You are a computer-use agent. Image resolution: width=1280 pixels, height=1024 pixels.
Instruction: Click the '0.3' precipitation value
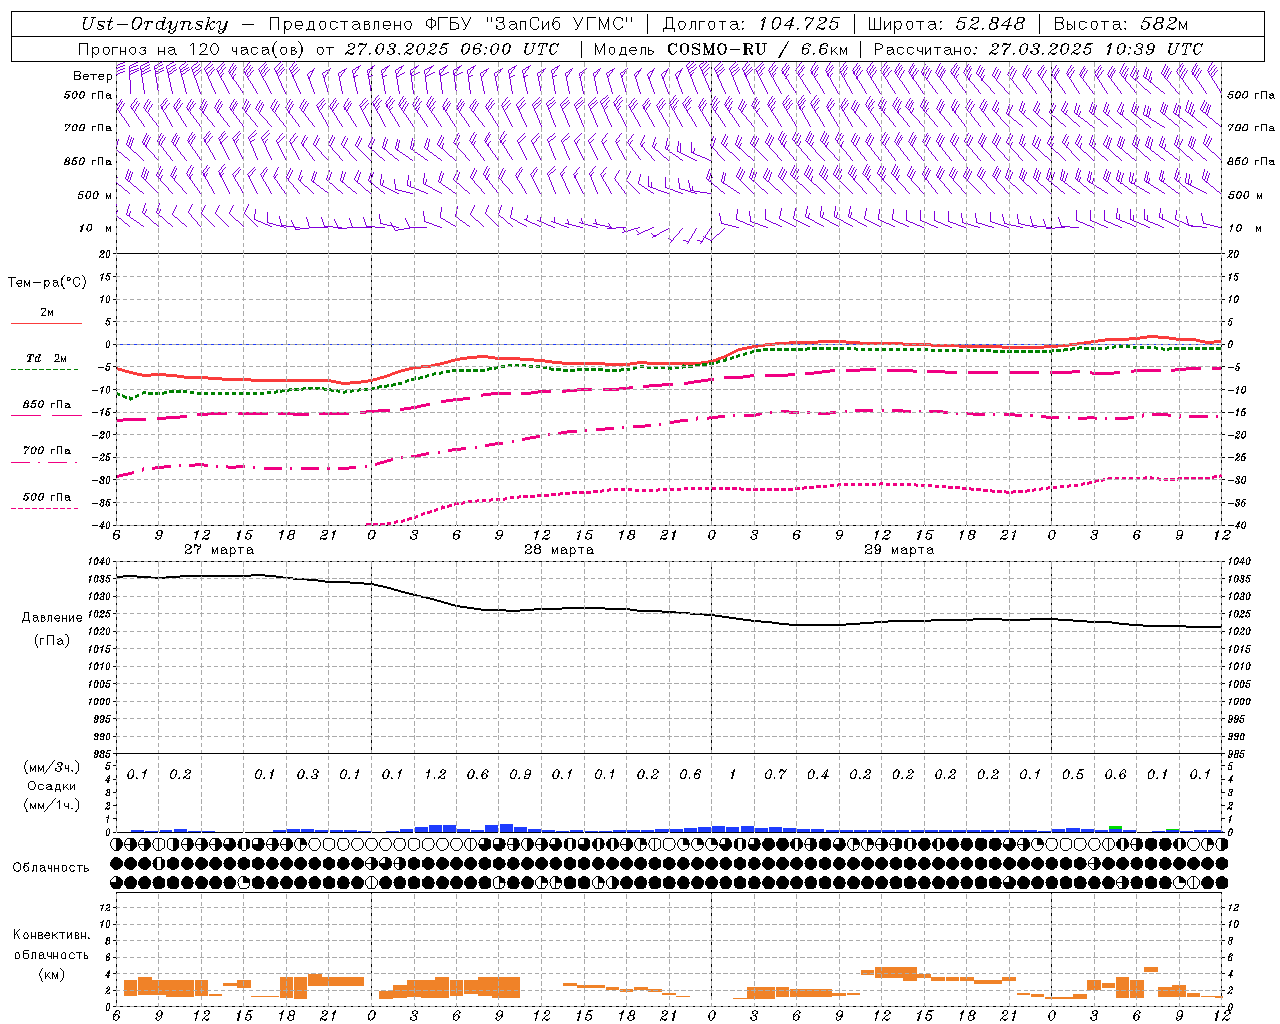307,775
